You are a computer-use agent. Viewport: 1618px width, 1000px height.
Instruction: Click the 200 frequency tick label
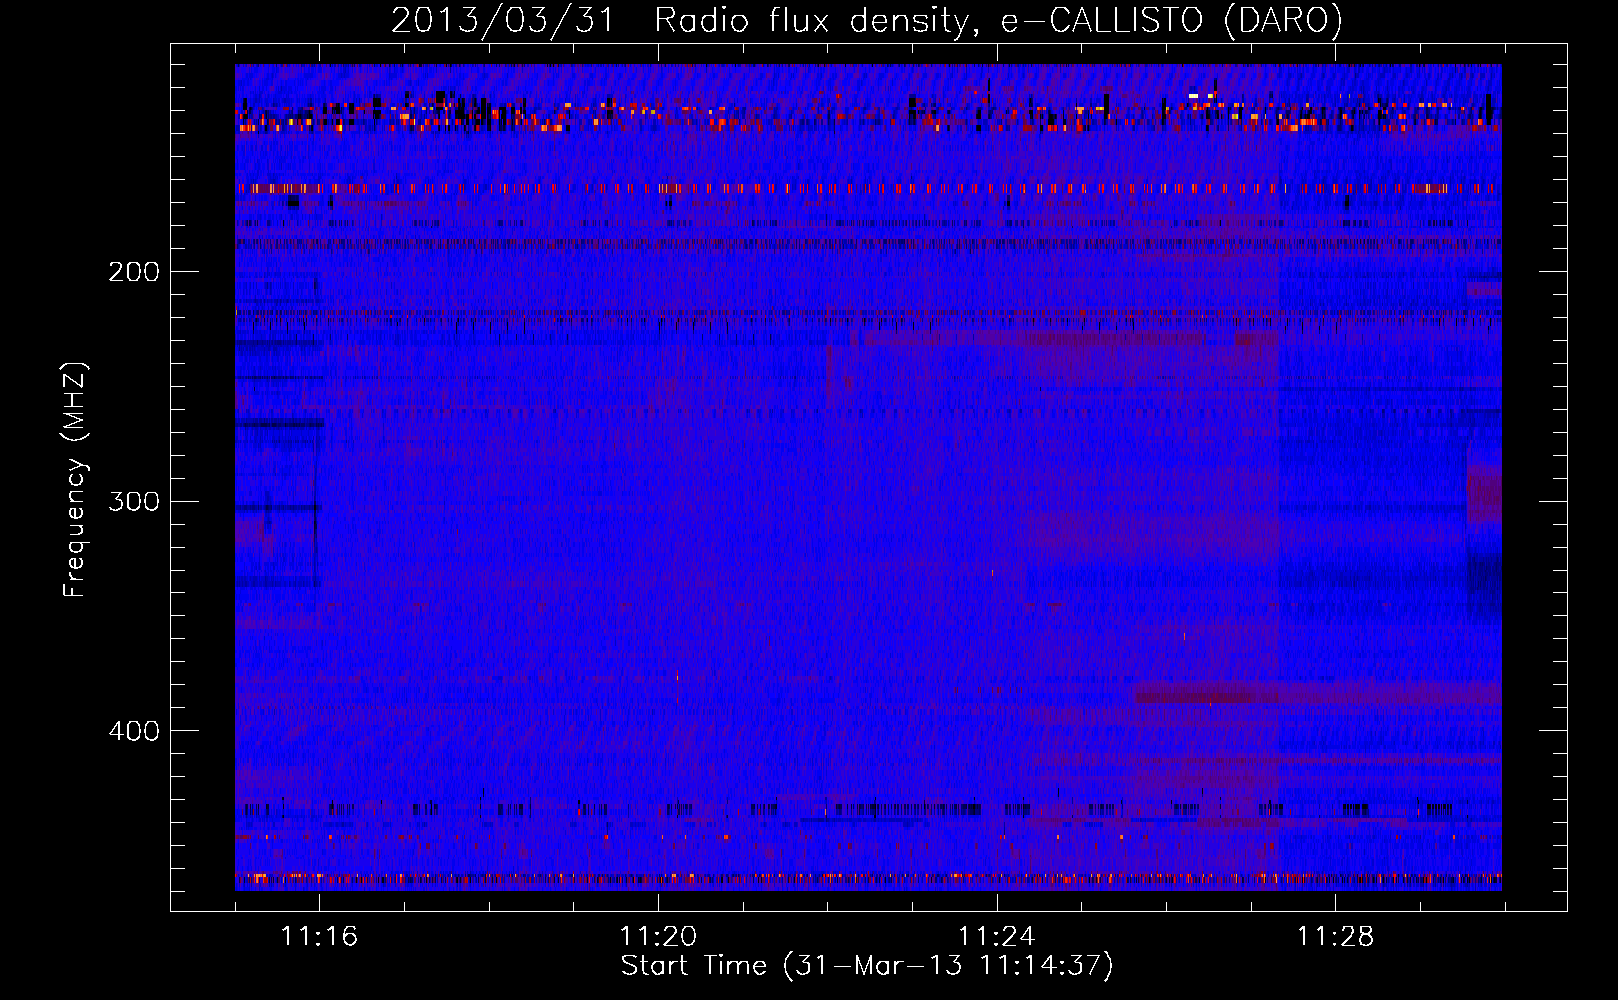[134, 271]
